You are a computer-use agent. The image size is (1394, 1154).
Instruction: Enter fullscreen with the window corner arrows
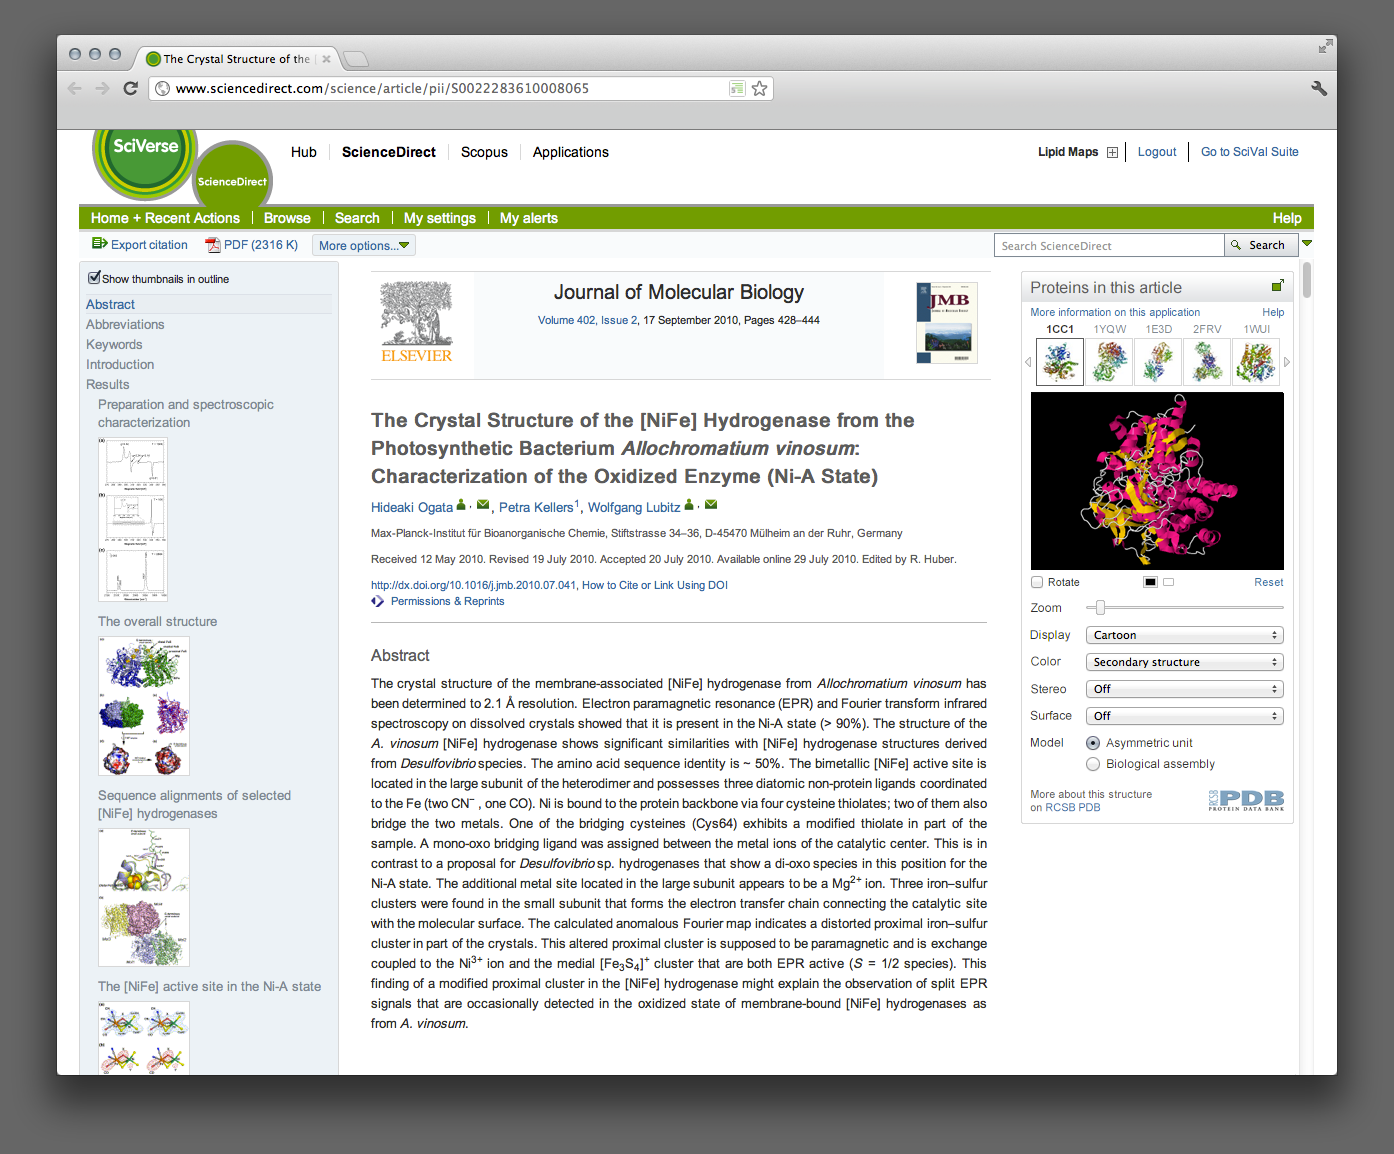pyautogui.click(x=1325, y=46)
